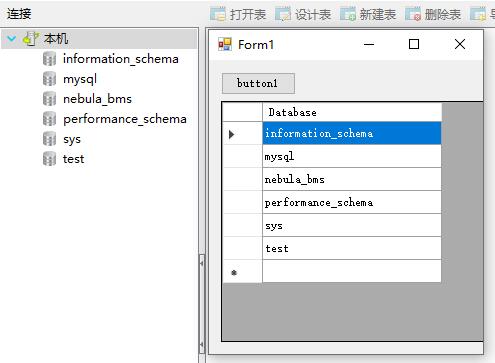This screenshot has height=363, width=495.
Task: Click the empty new-row cell in grid
Action: pyautogui.click(x=352, y=271)
